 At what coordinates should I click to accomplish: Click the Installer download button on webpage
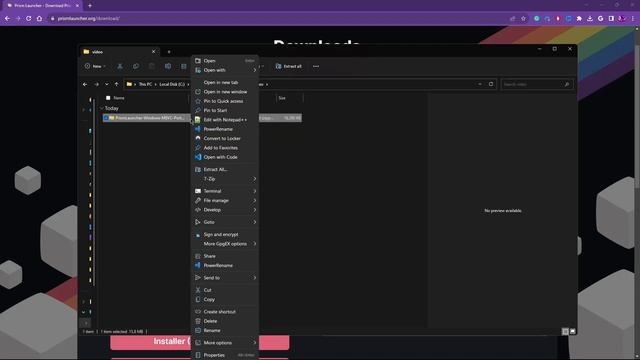[200, 342]
